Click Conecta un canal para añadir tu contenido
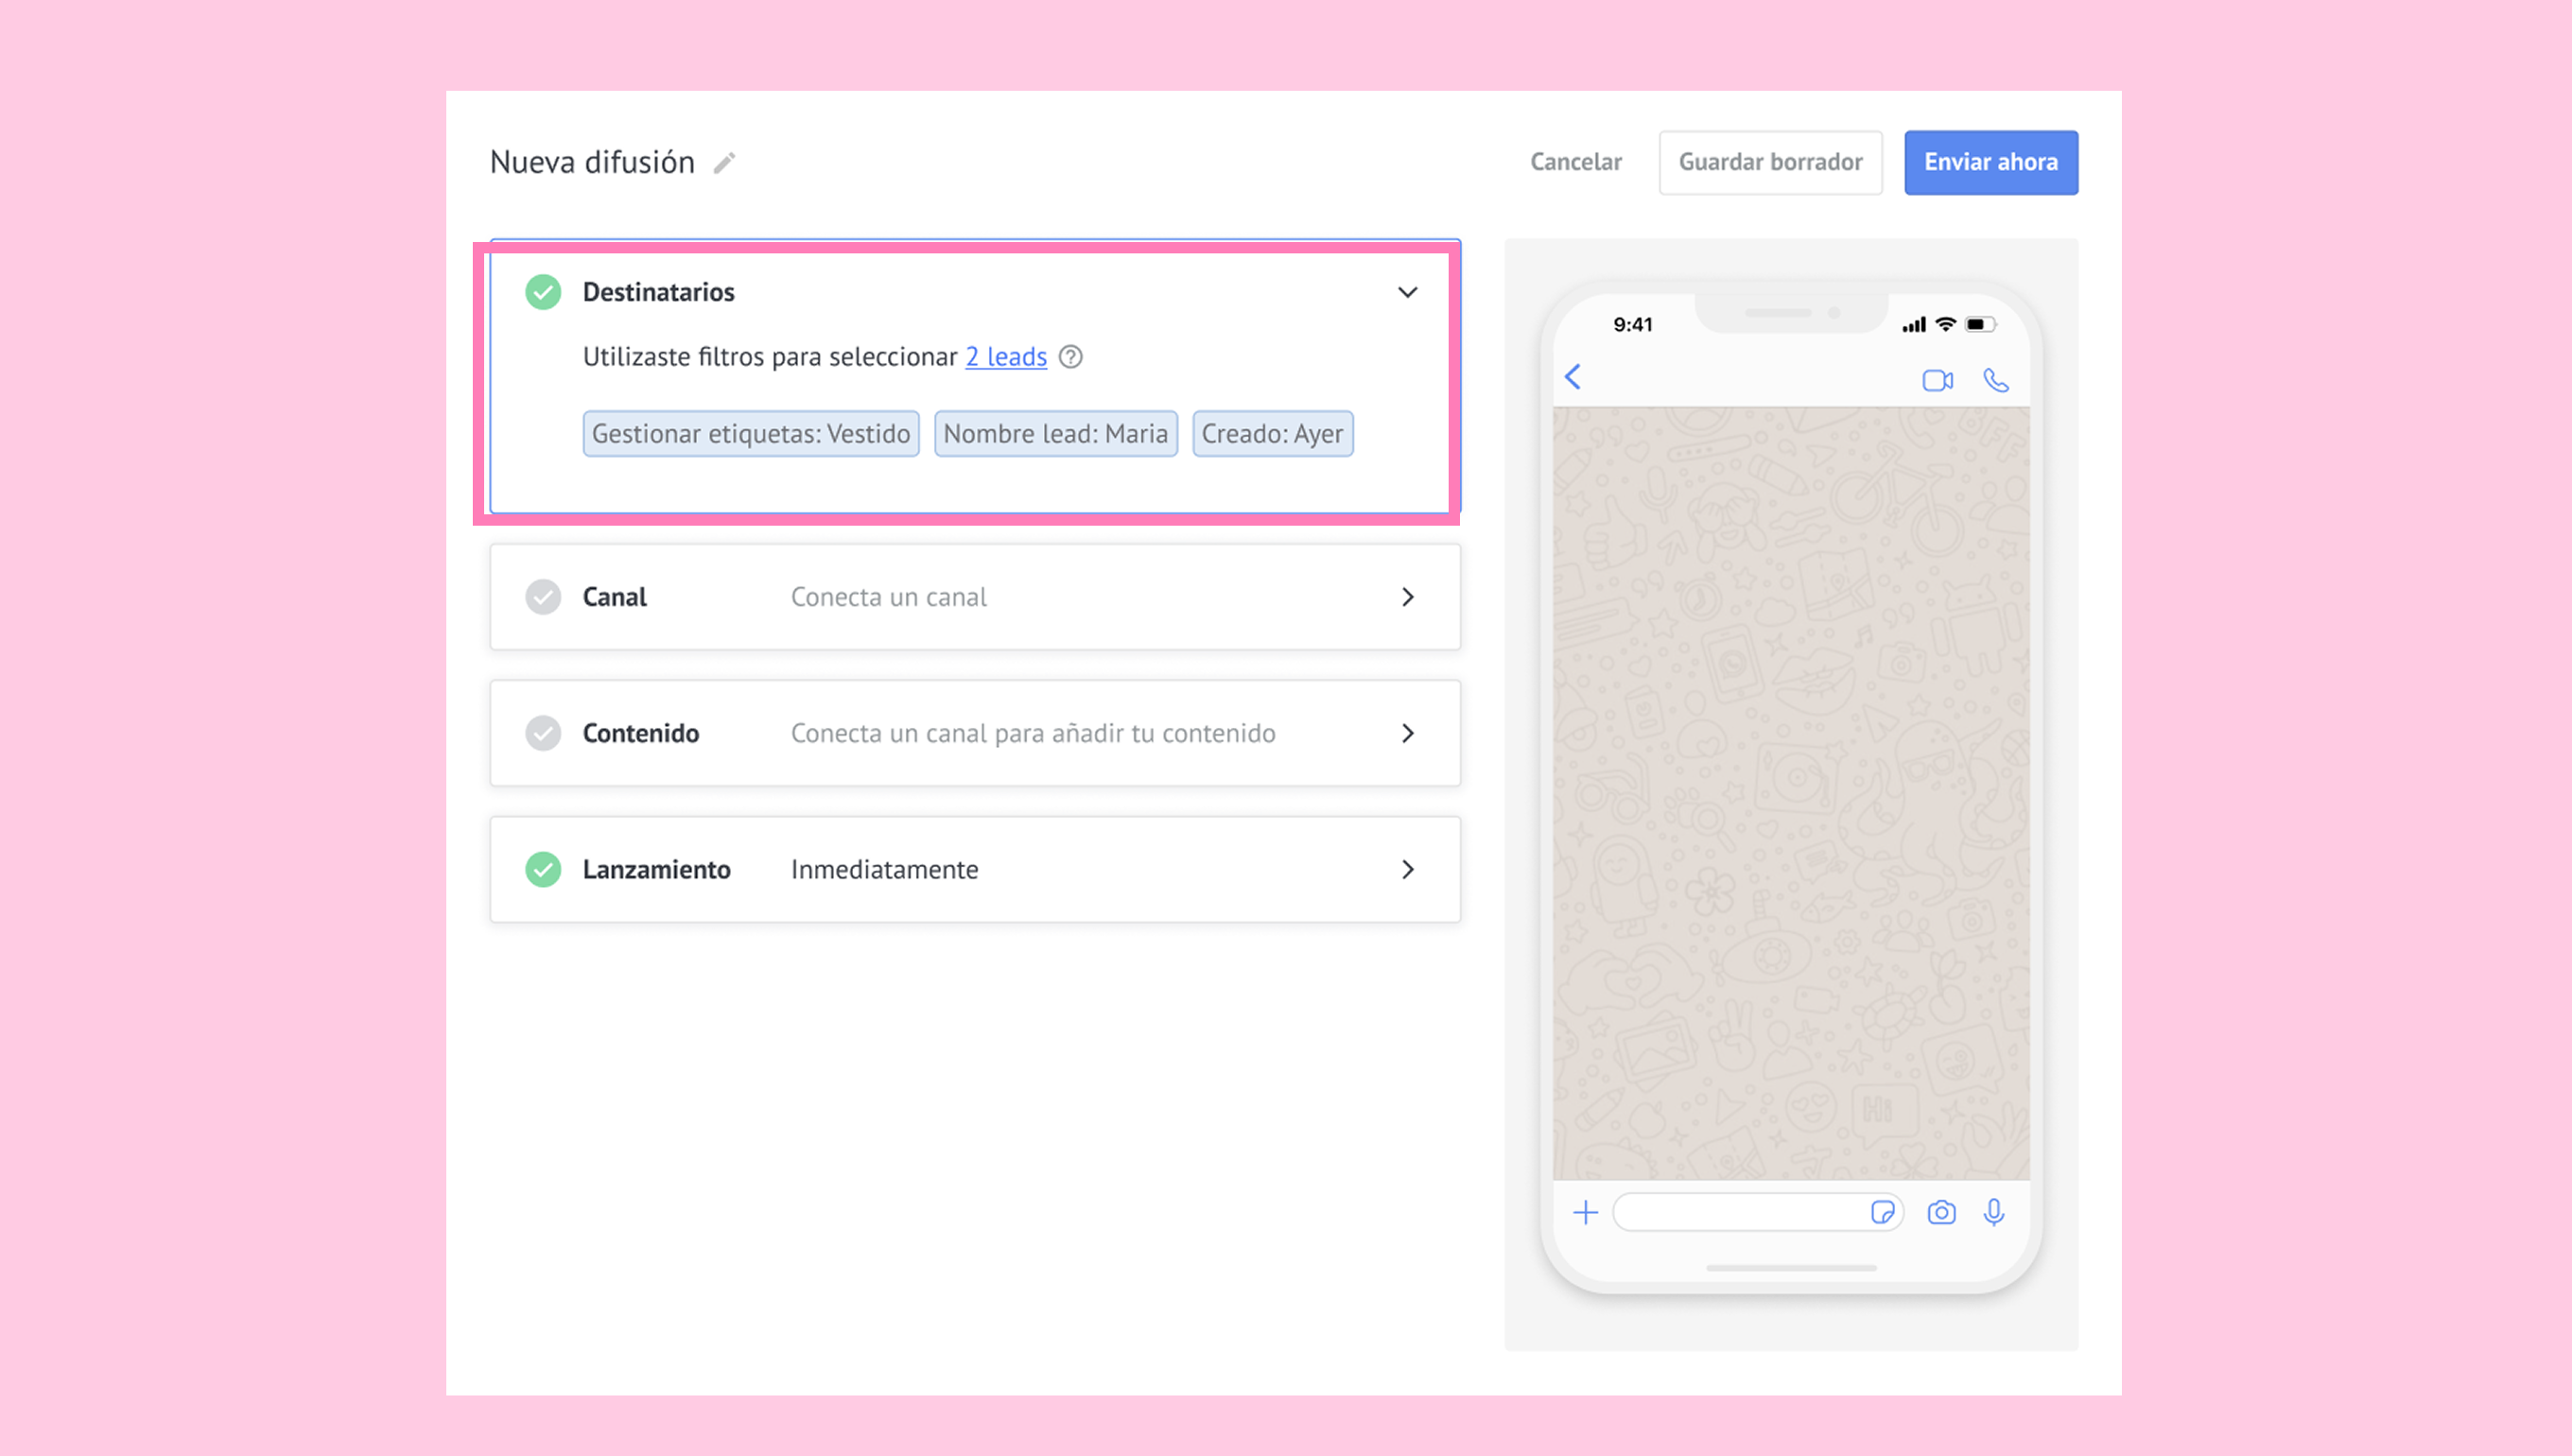The width and height of the screenshot is (2572, 1456). pos(1033,733)
